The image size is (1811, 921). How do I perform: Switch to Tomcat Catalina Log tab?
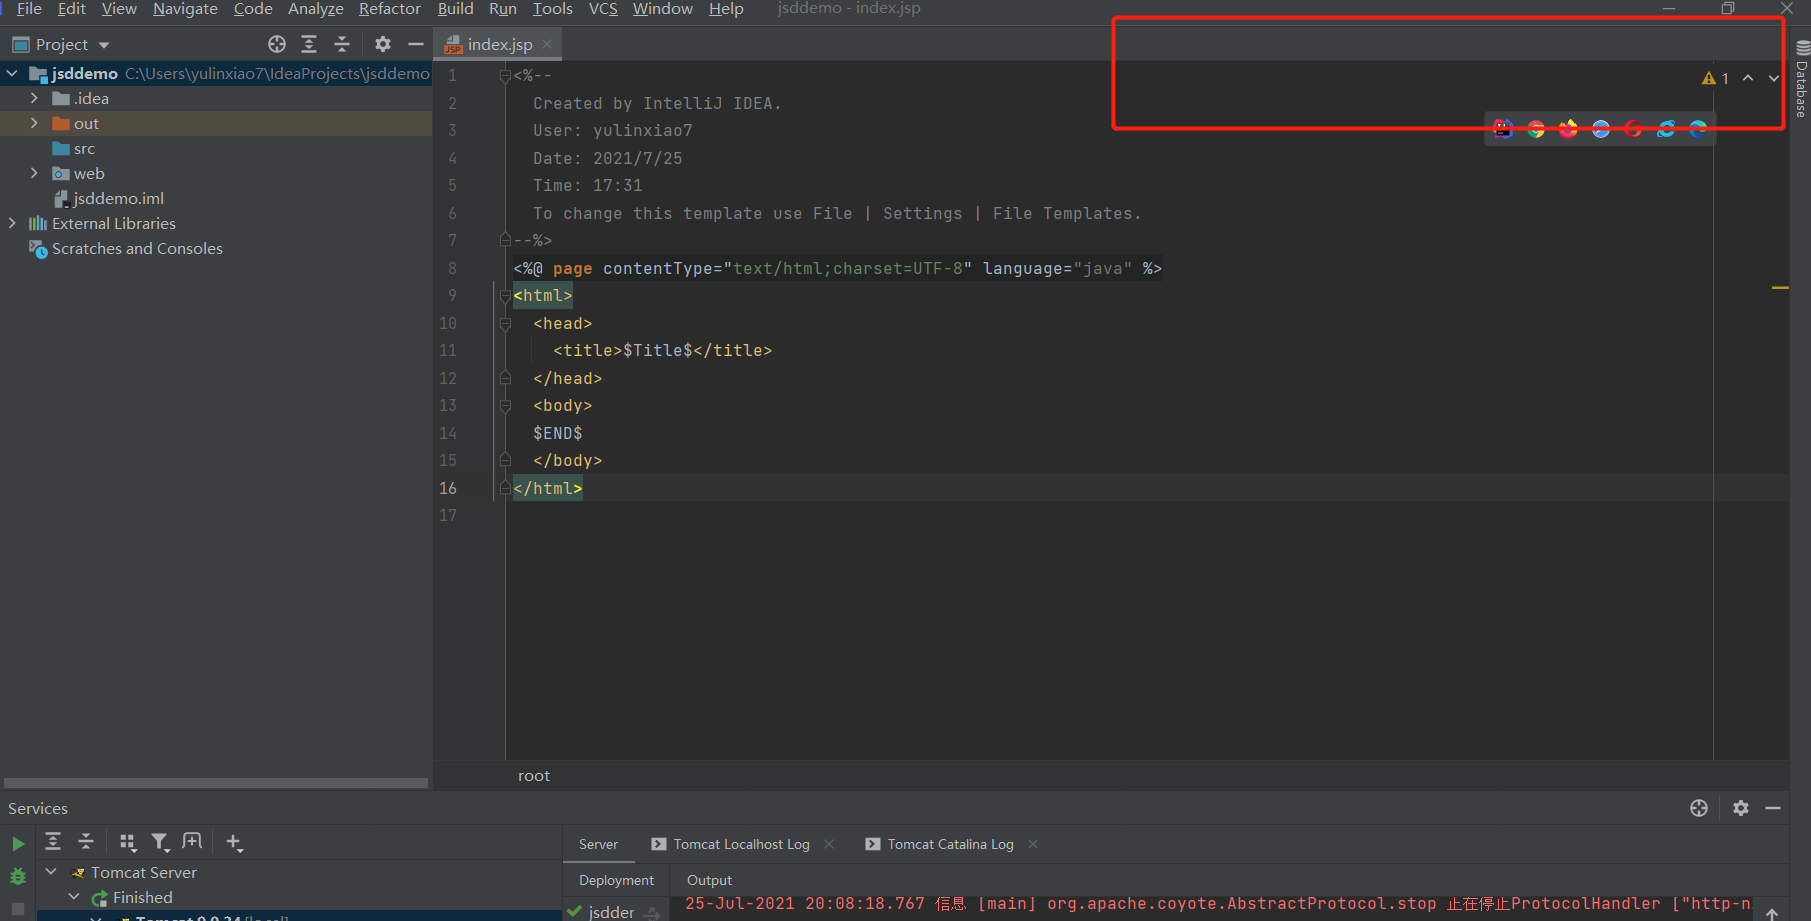(x=940, y=844)
